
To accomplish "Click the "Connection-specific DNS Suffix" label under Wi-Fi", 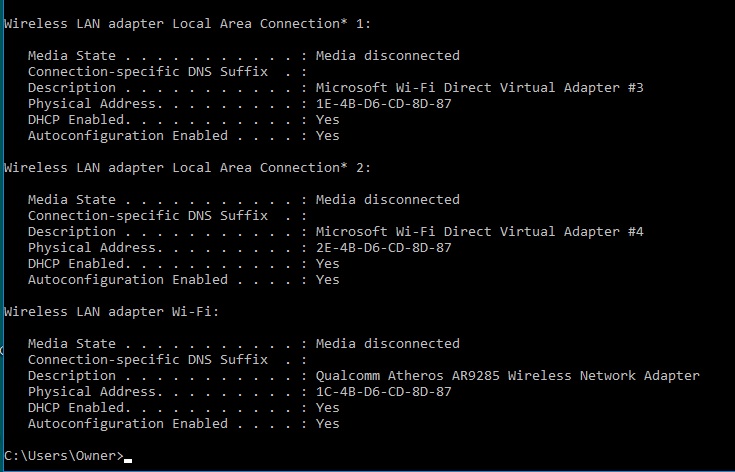I will 147,359.
